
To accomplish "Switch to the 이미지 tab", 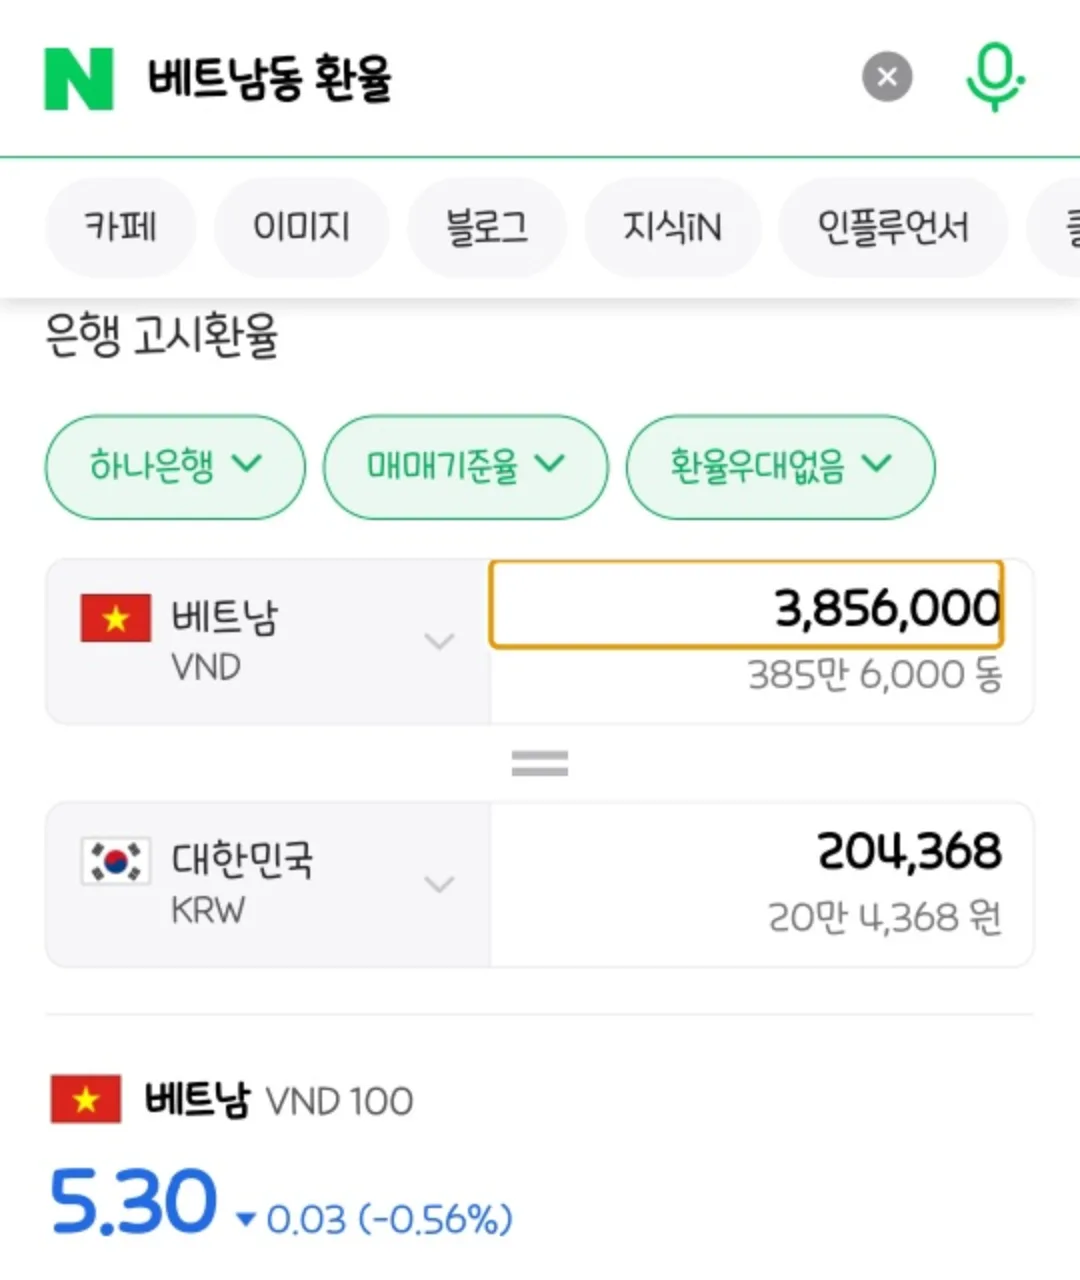I will pos(301,227).
